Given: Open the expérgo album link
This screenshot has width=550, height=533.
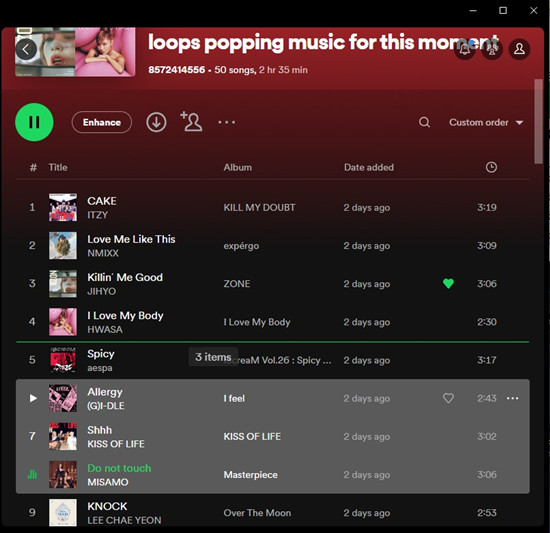Looking at the screenshot, I should coord(241,246).
